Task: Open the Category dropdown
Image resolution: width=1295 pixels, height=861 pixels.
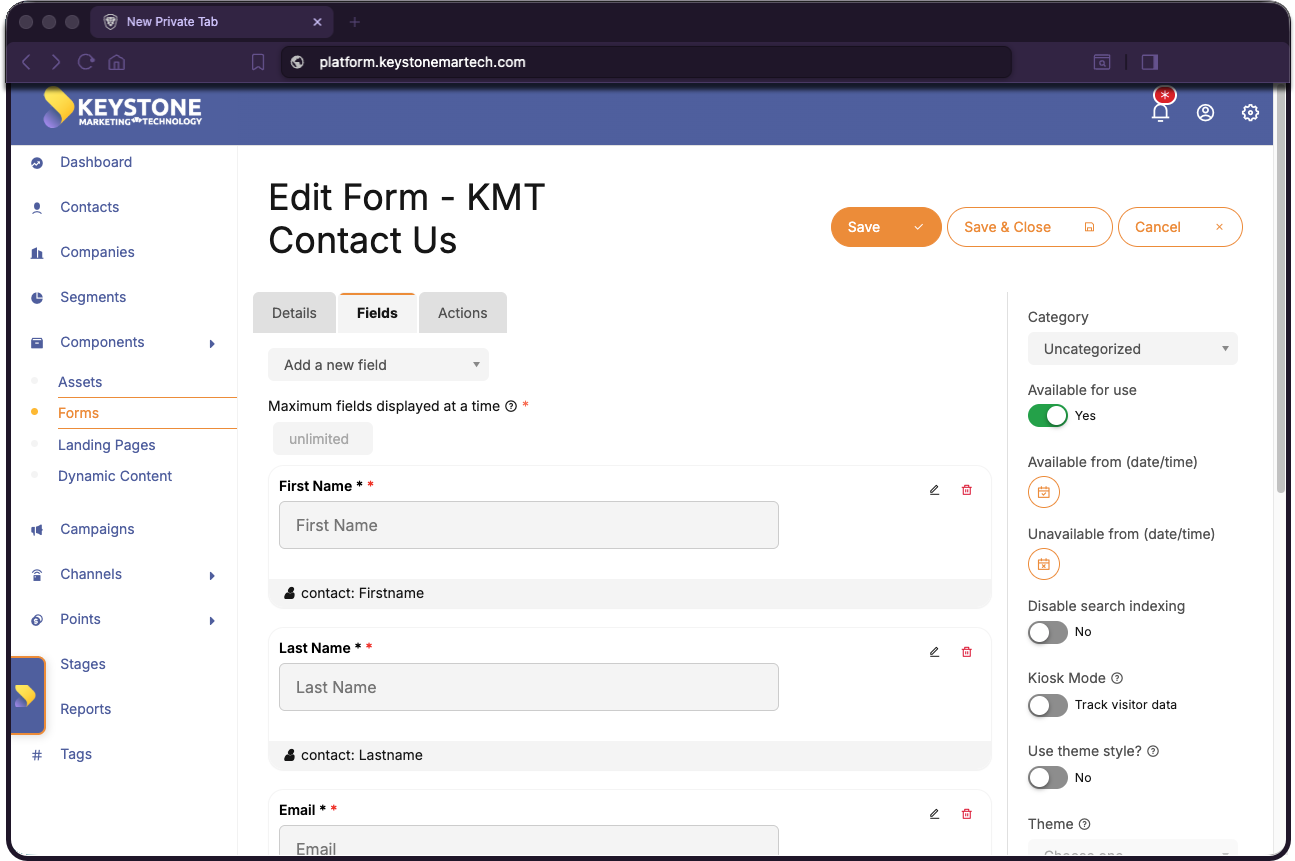Action: [x=1132, y=349]
